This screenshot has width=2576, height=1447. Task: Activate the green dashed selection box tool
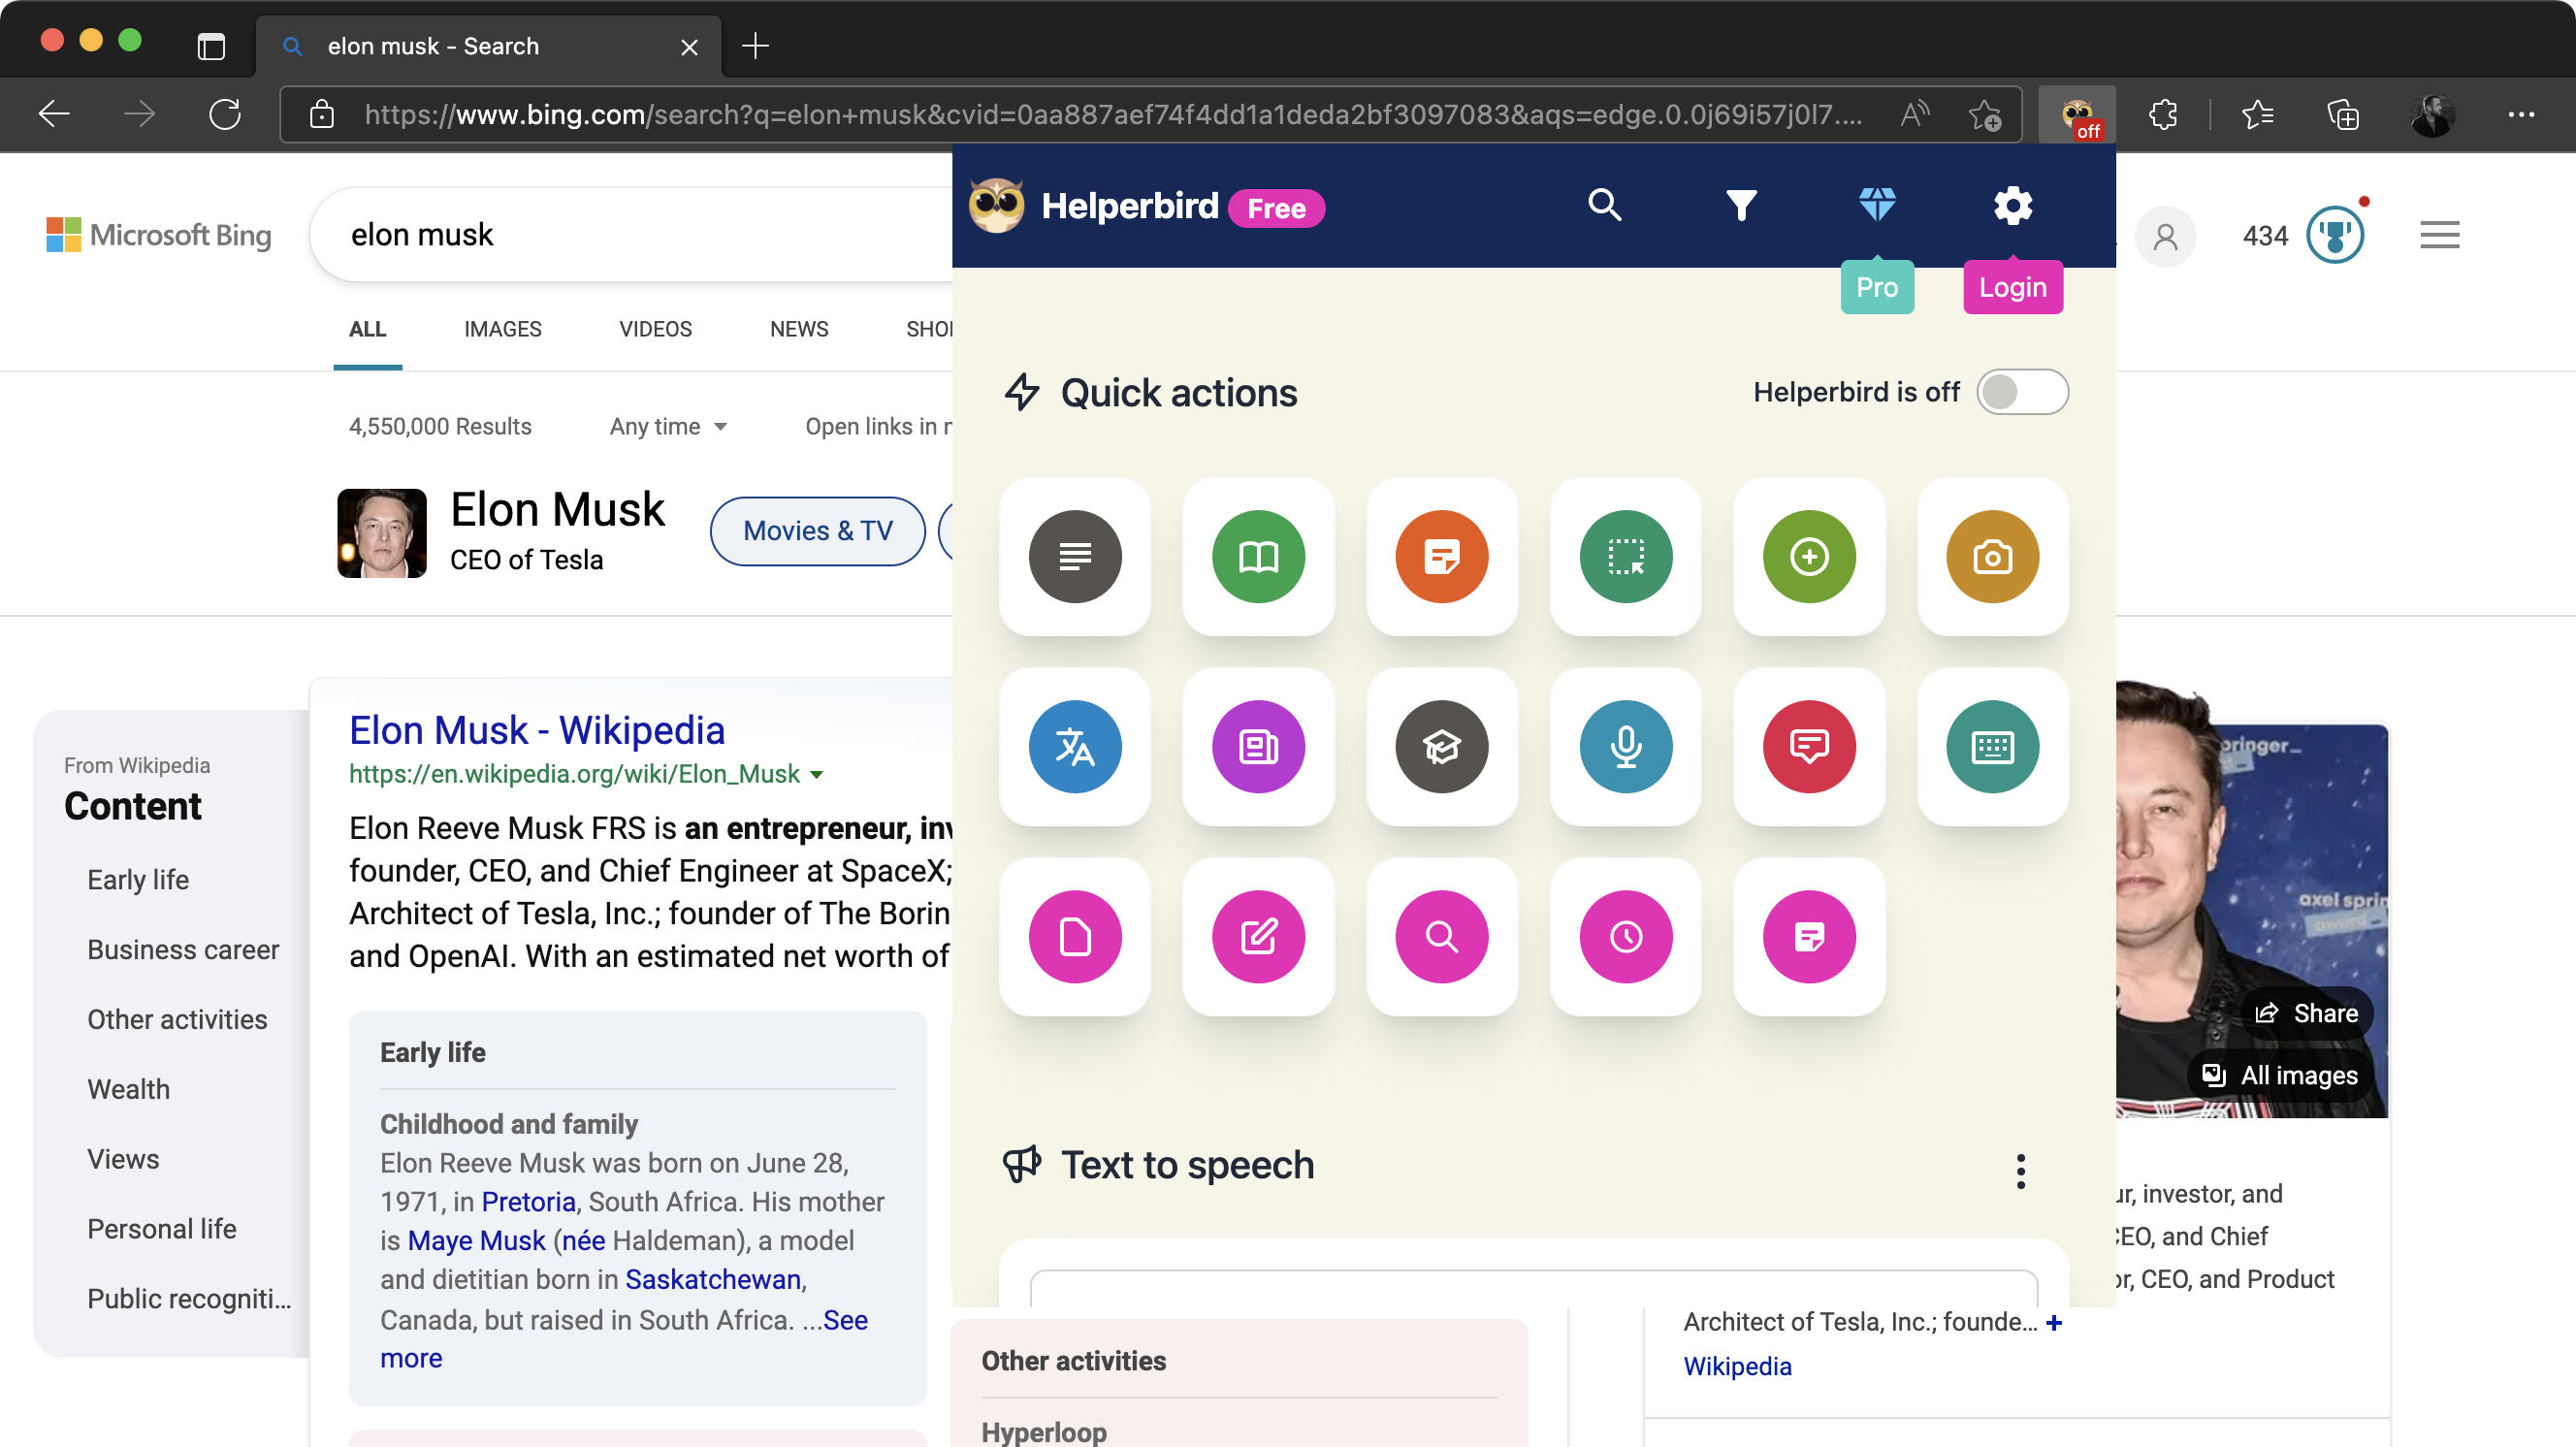1625,556
